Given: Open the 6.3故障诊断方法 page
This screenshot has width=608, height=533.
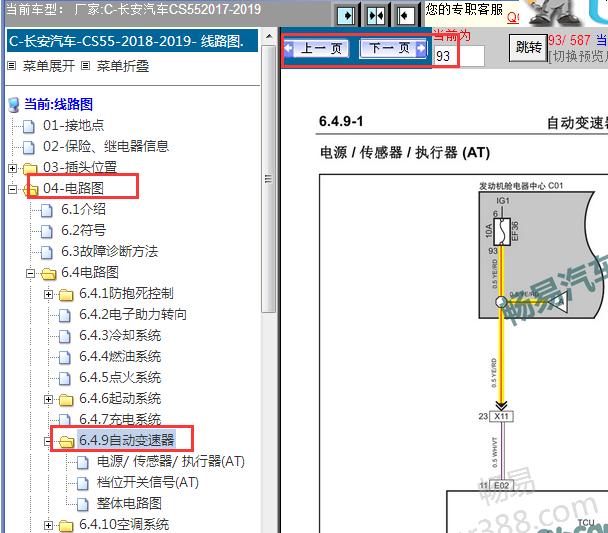Looking at the screenshot, I should 110,251.
